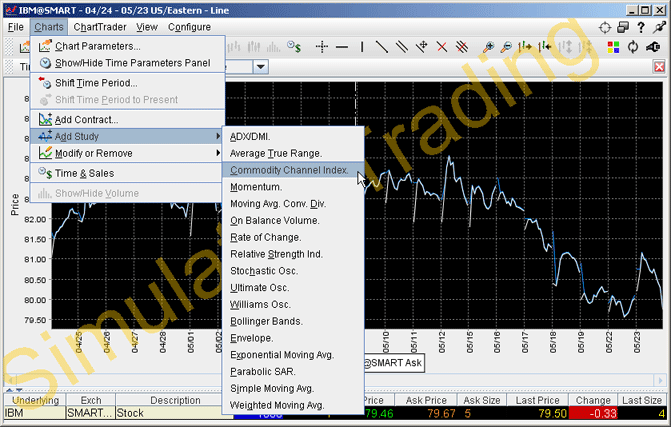Click the red X remove line tool
The image size is (671, 427).
click(442, 47)
